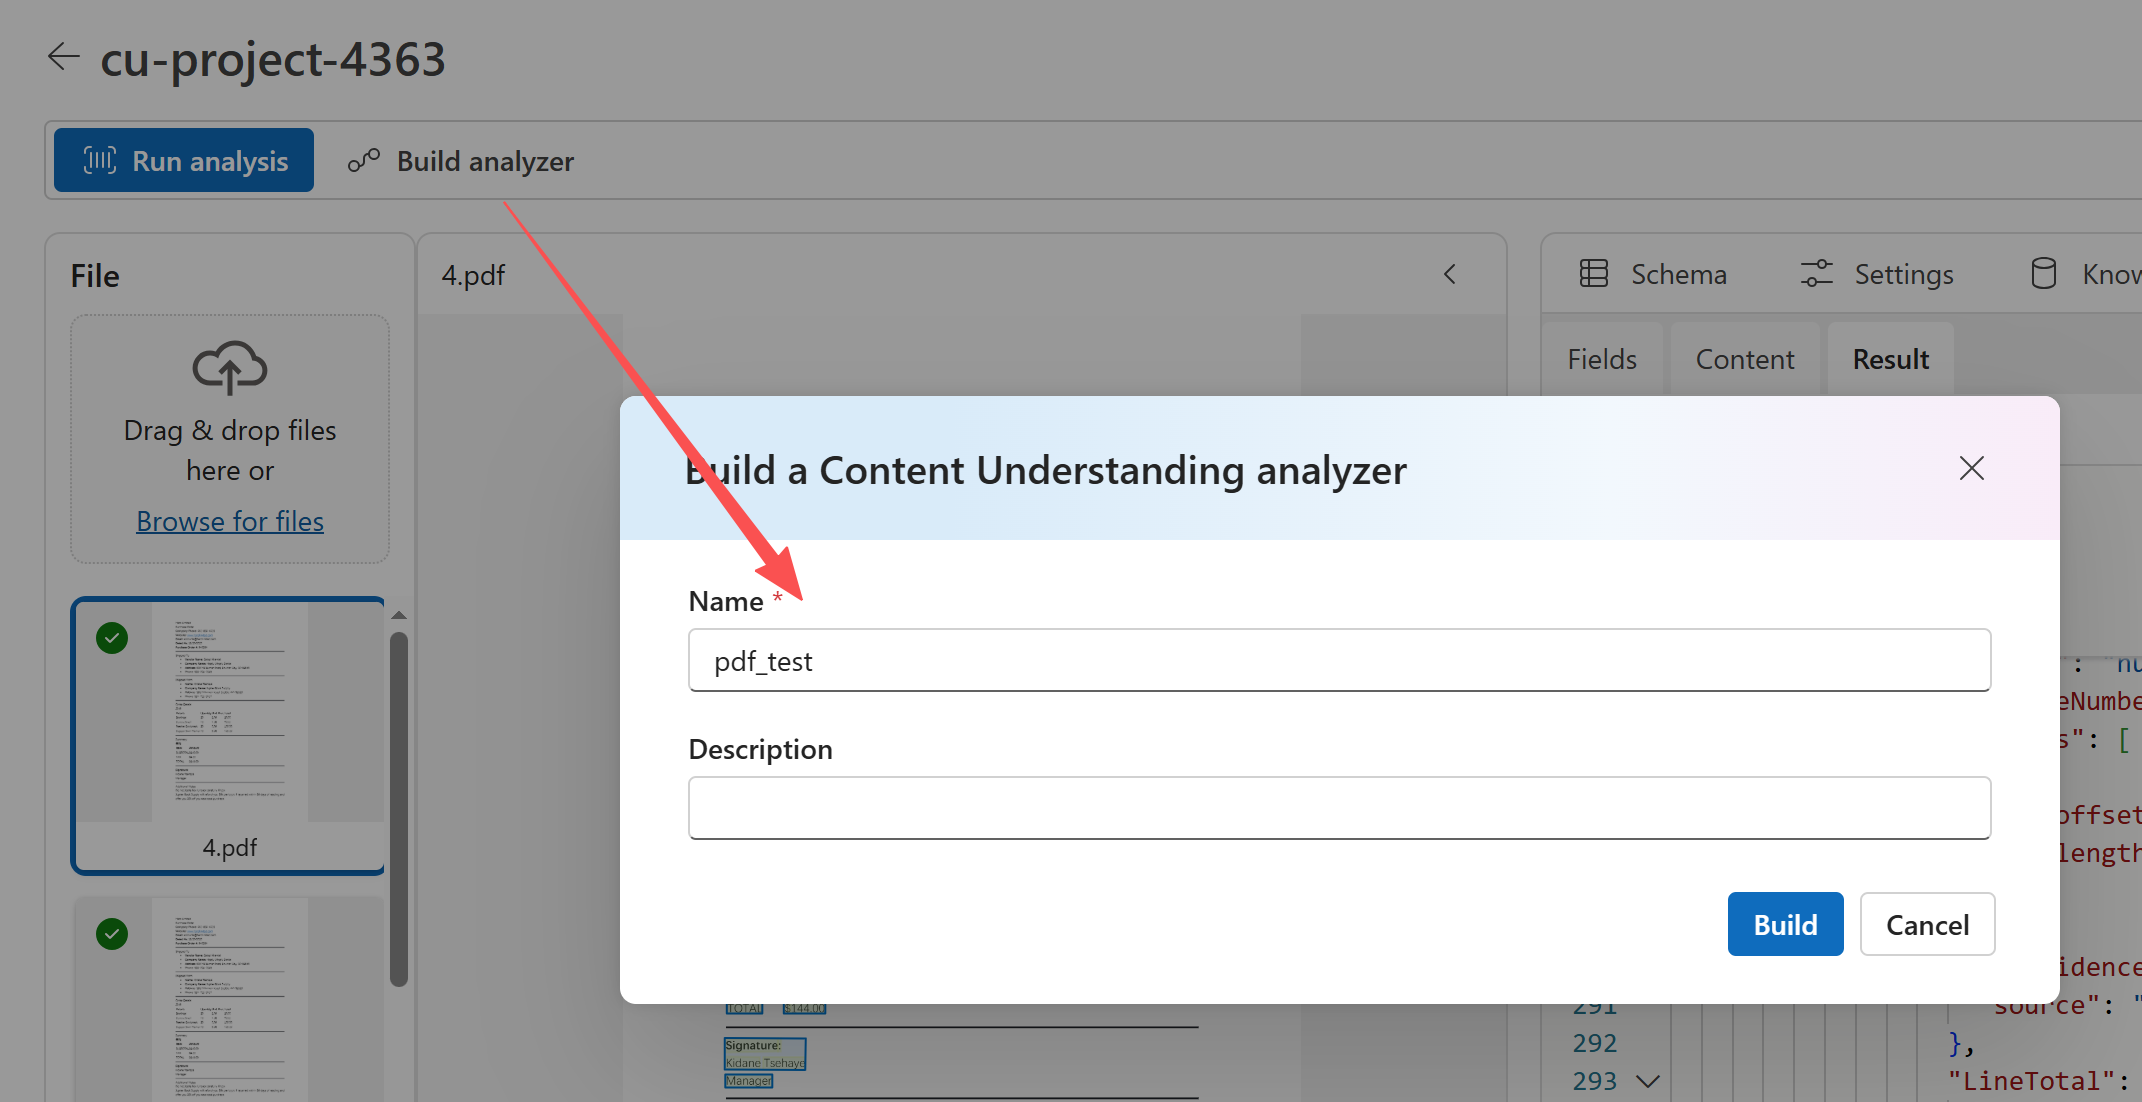Click the Settings sliders icon
Image resolution: width=2142 pixels, height=1102 pixels.
(x=1816, y=273)
